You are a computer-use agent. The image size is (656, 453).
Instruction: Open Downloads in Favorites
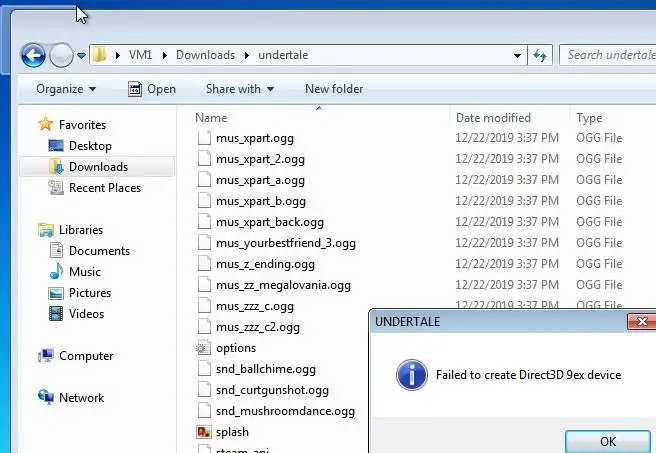[98, 166]
